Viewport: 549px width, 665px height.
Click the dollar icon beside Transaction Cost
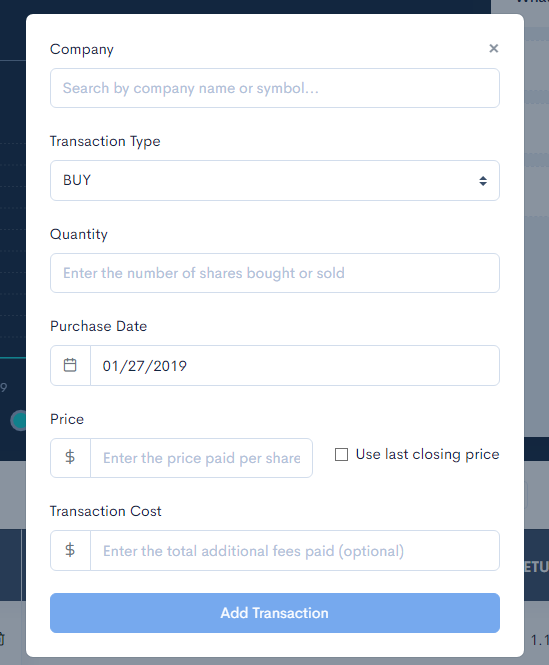(x=70, y=550)
